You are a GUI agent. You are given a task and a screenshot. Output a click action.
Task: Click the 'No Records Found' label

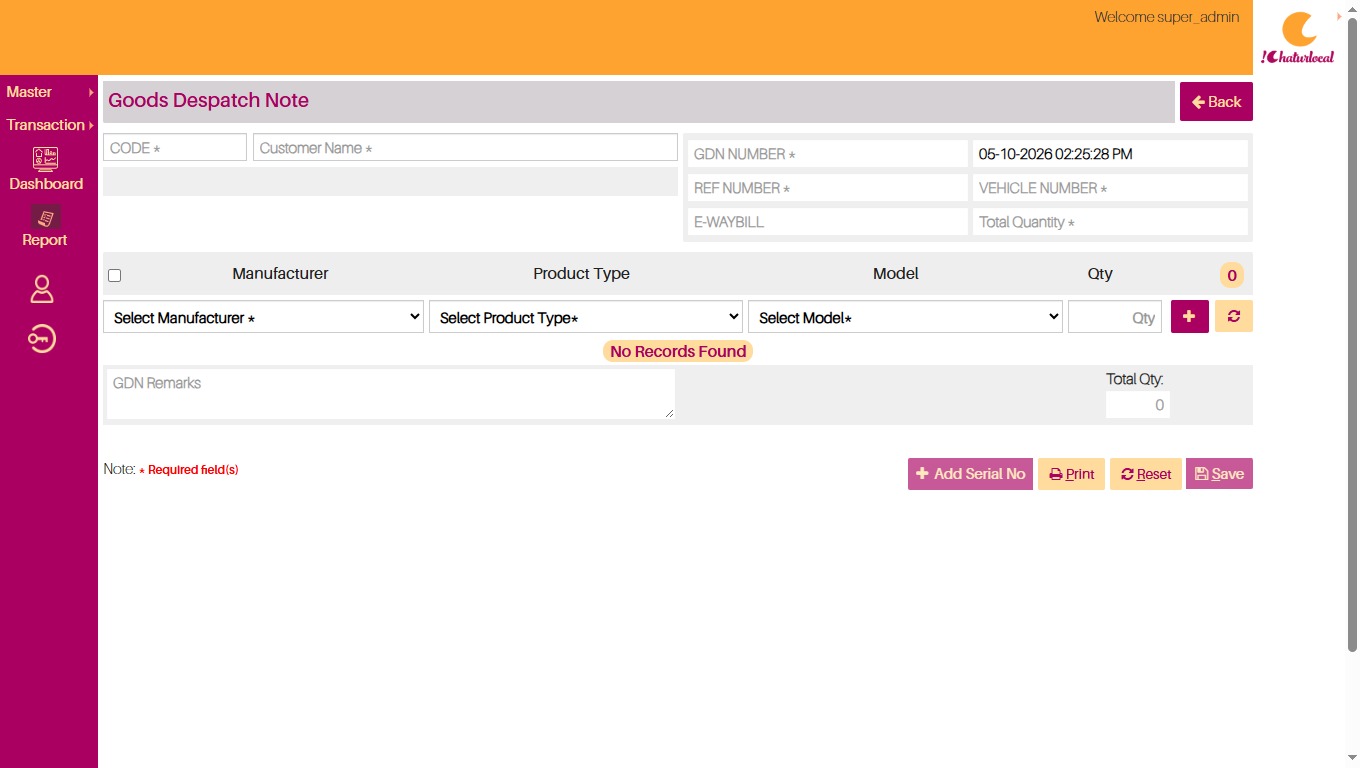[678, 351]
